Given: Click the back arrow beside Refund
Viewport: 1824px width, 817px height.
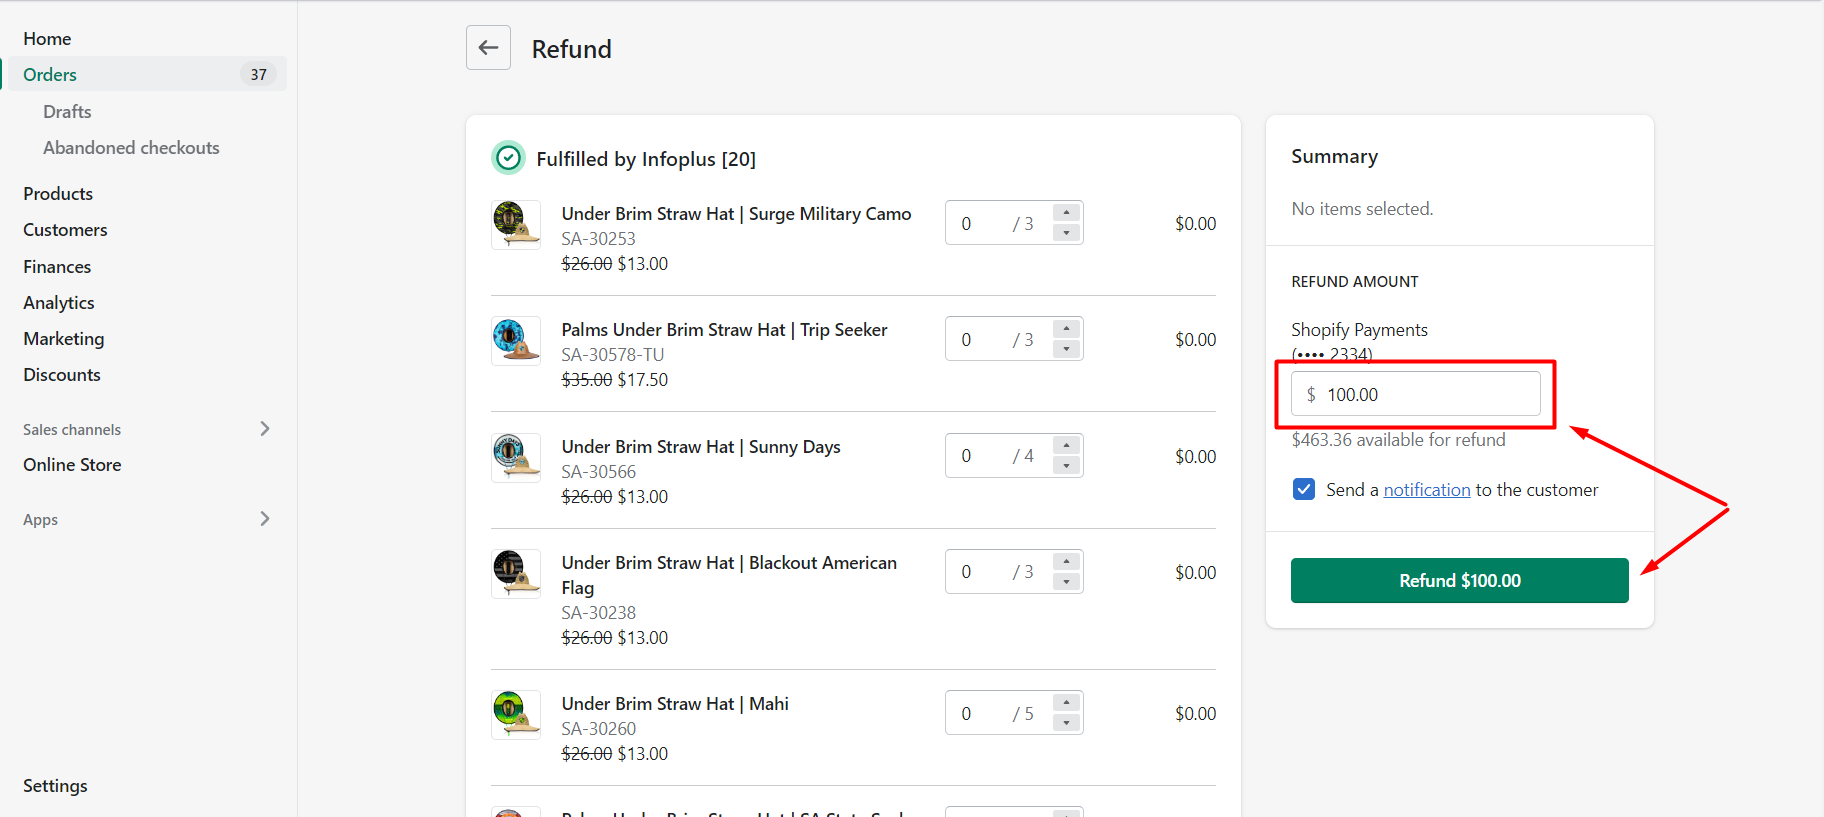Looking at the screenshot, I should pos(488,48).
